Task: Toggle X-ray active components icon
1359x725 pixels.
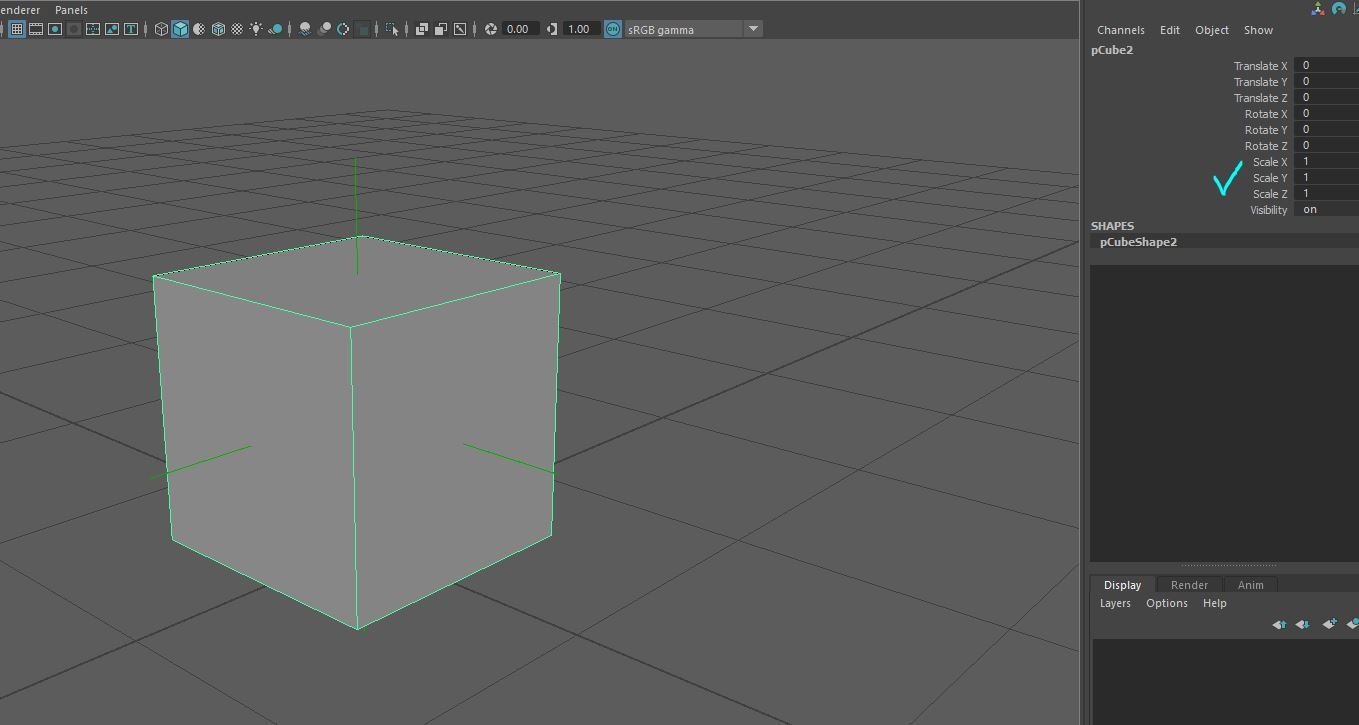Action: (441, 29)
